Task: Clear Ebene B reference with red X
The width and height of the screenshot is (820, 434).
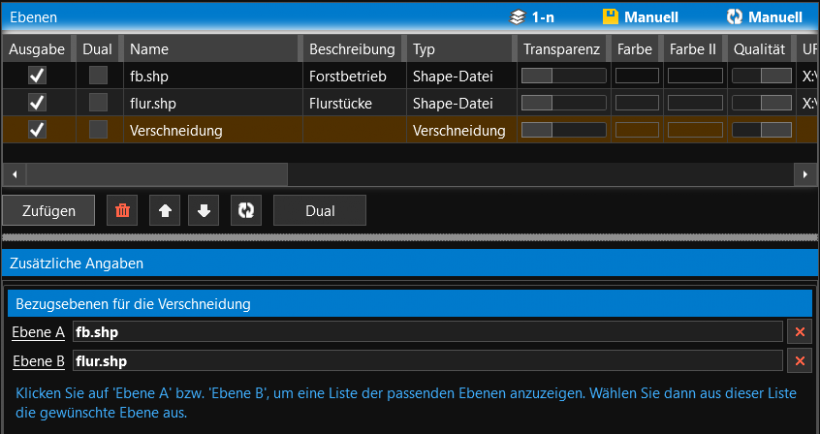Action: pyautogui.click(x=800, y=361)
